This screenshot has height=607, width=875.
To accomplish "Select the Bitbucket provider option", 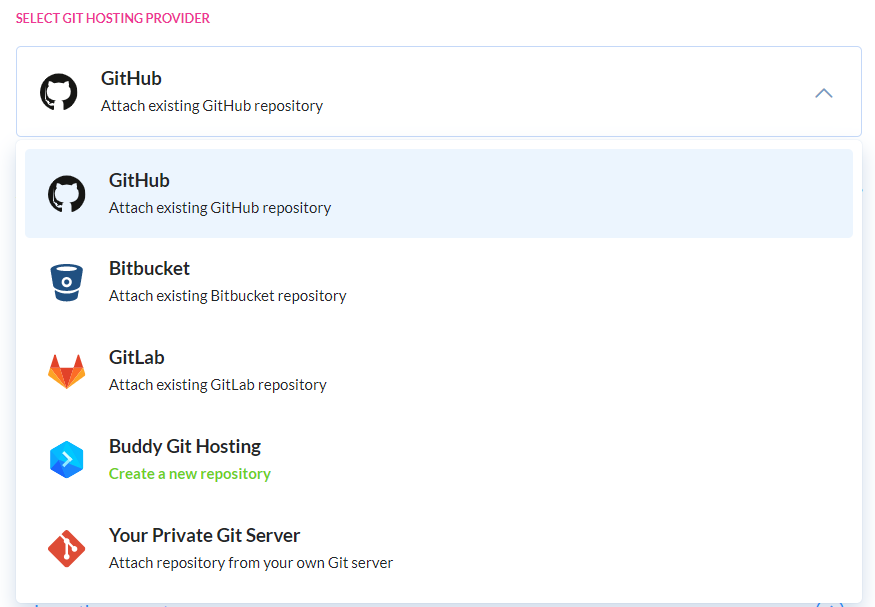I will [x=439, y=282].
